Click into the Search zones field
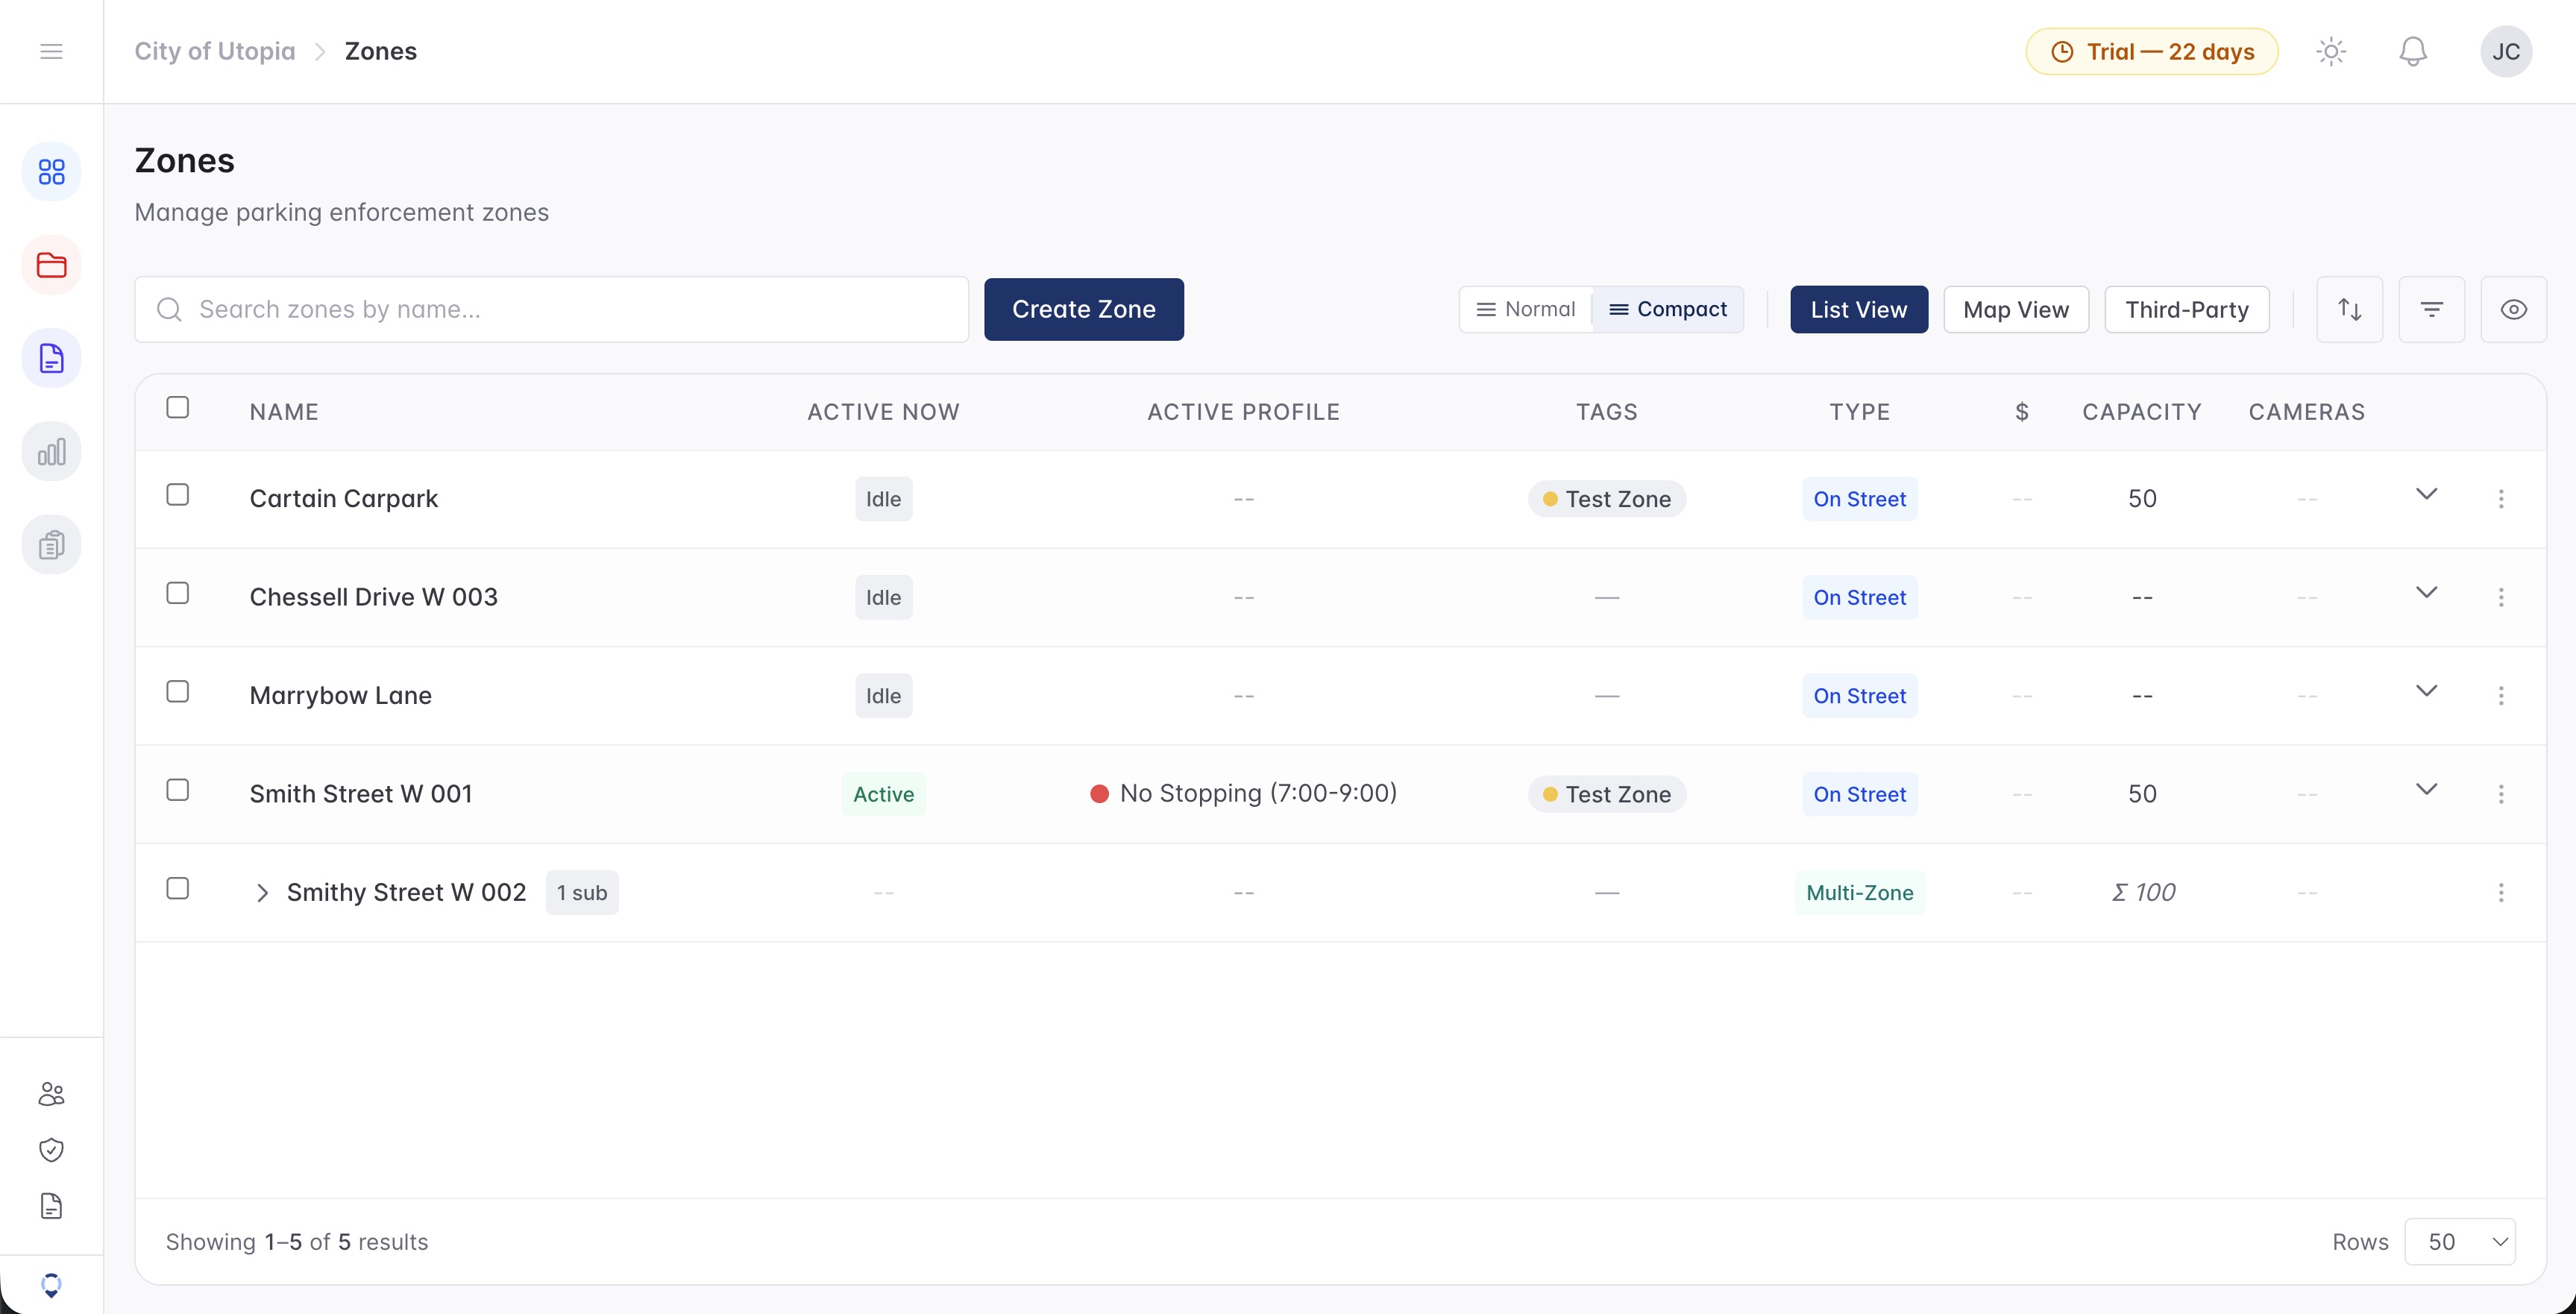The width and height of the screenshot is (2576, 1314). click(552, 310)
